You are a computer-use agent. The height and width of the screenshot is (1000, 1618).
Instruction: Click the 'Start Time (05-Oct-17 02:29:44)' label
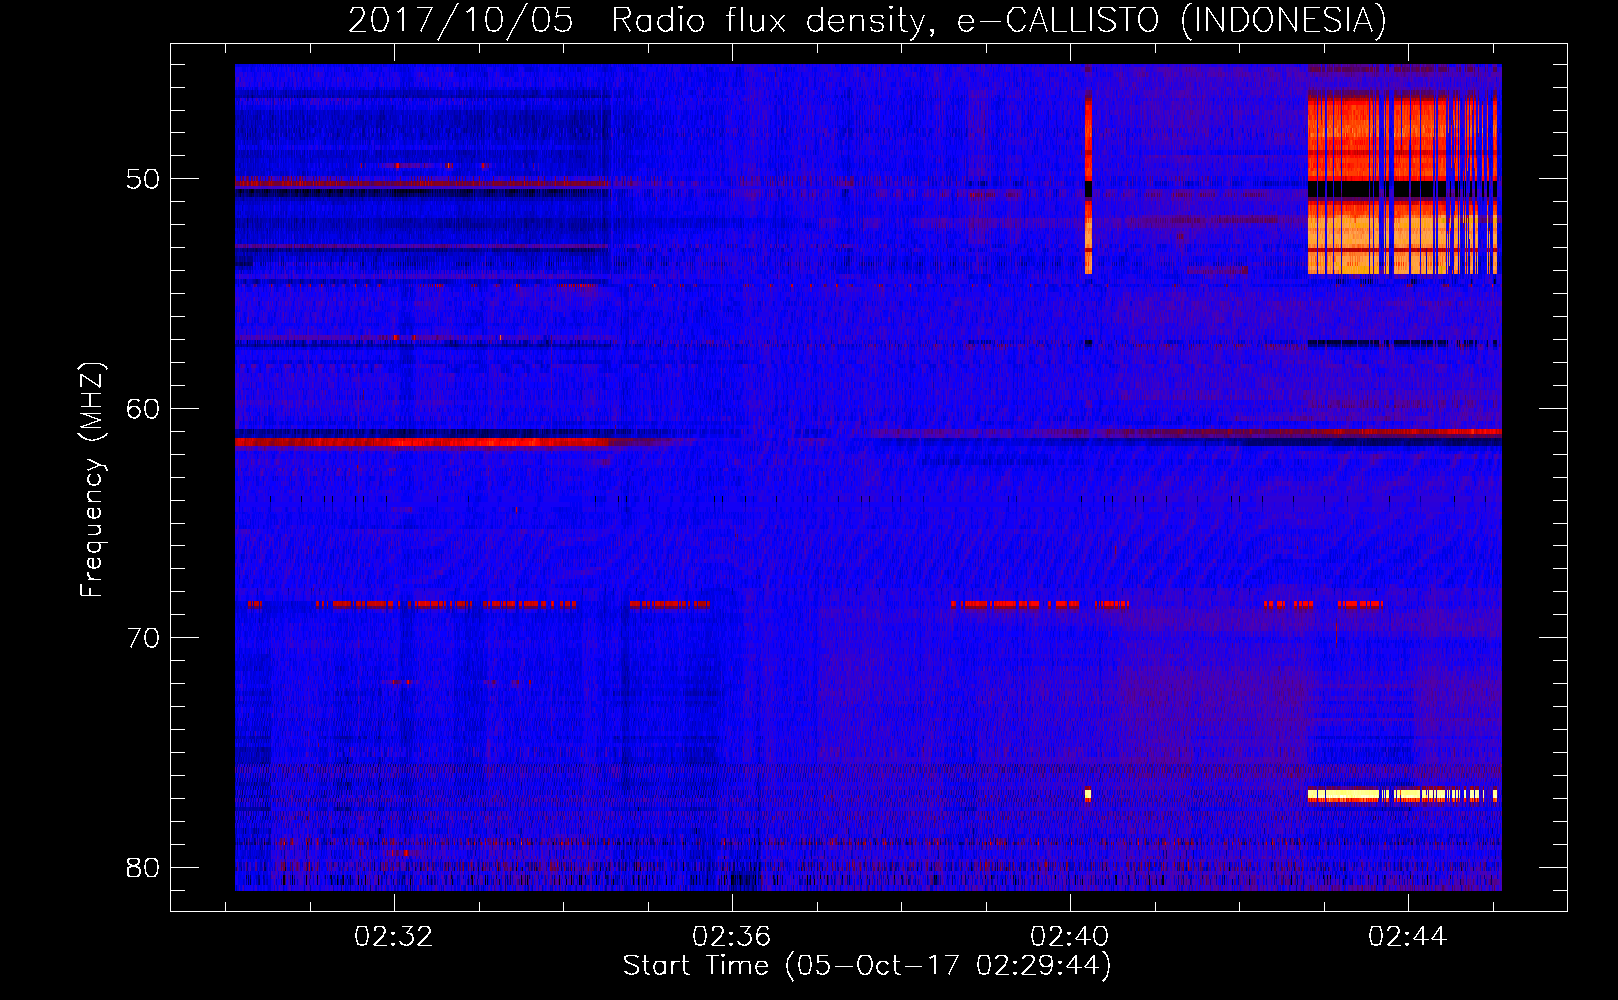867,966
